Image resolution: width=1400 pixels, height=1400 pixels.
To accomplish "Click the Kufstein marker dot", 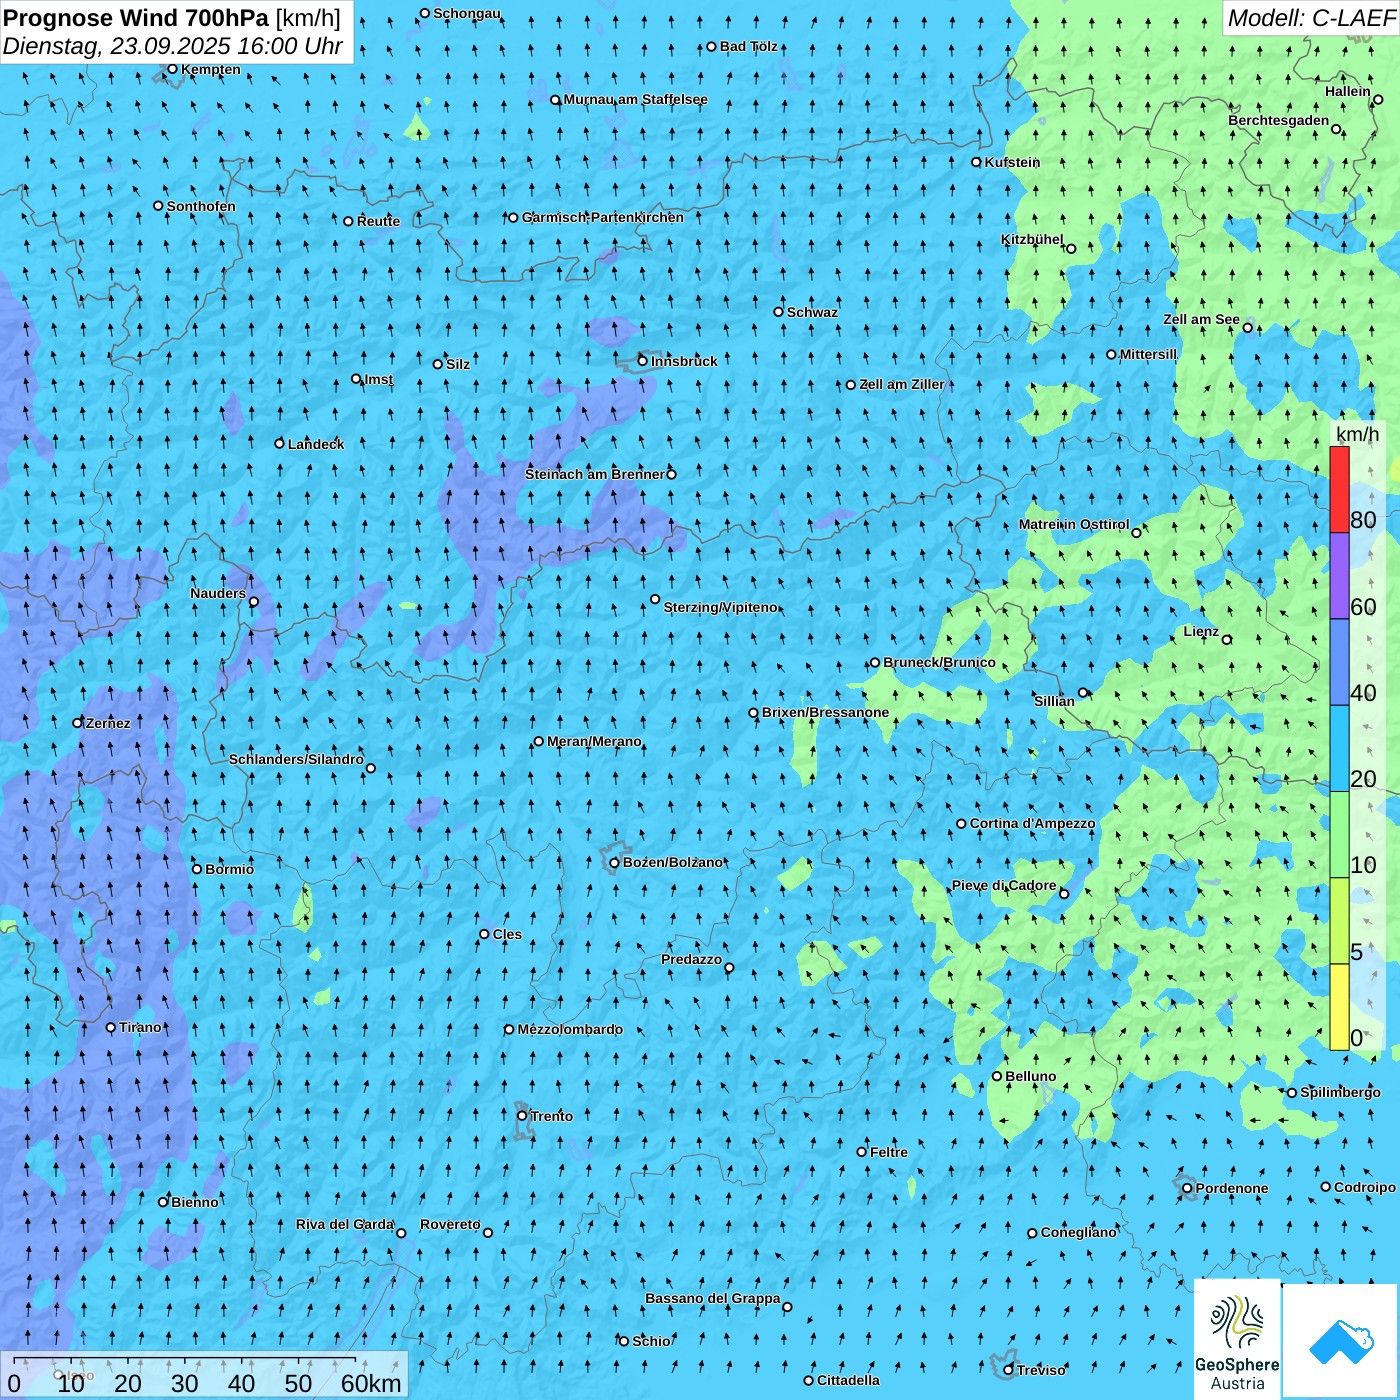I will click(x=977, y=162).
